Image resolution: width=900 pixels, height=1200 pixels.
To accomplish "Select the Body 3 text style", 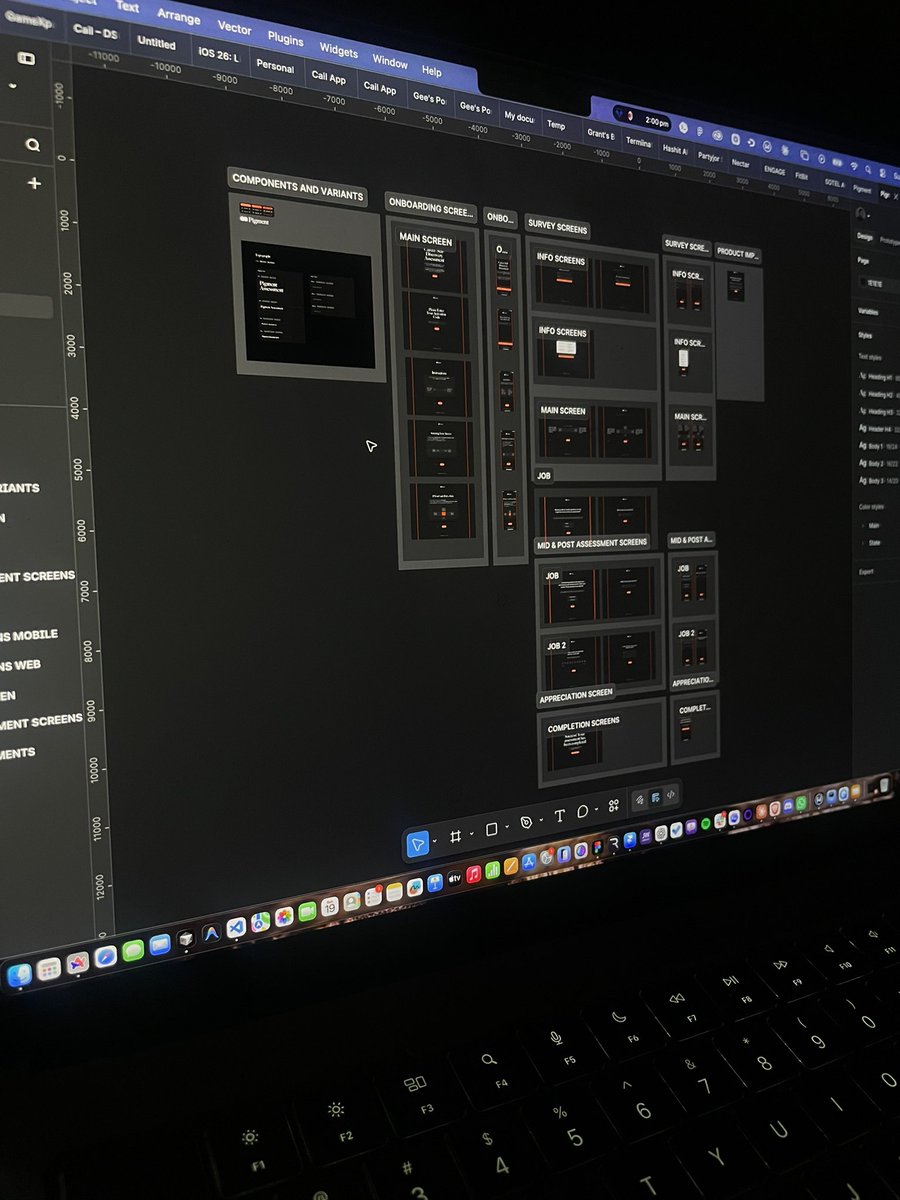I will (x=878, y=480).
